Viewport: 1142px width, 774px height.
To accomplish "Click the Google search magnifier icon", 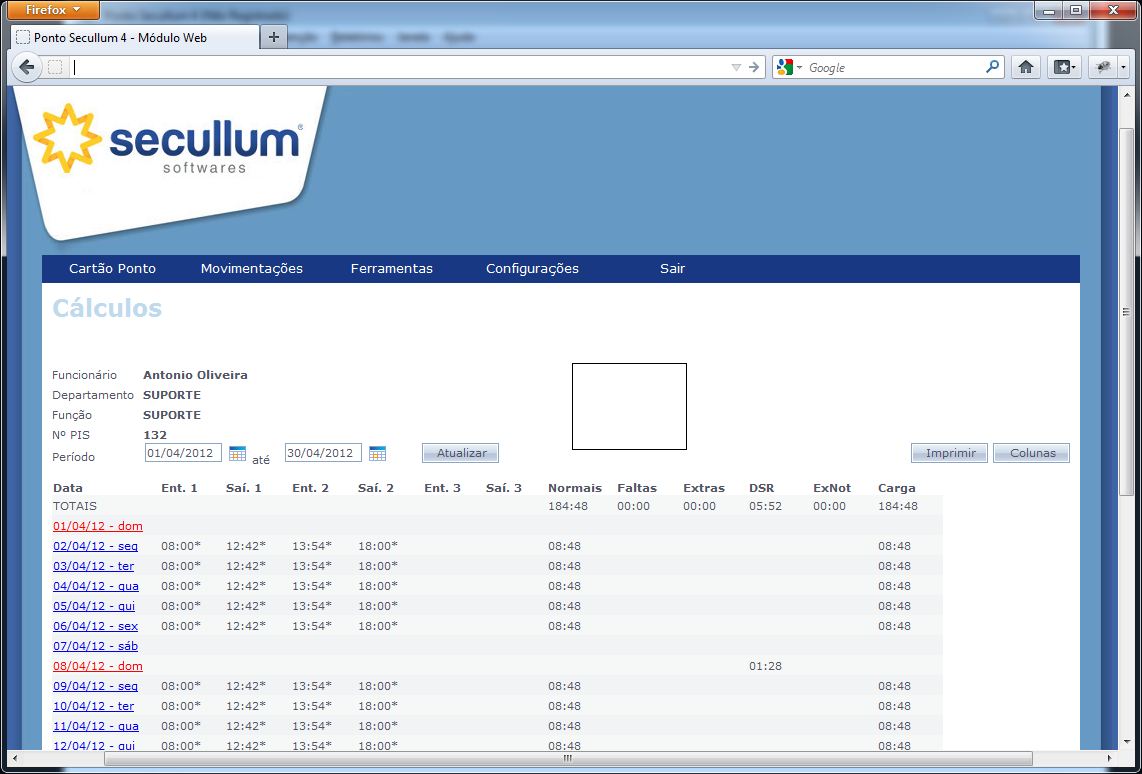I will (992, 67).
